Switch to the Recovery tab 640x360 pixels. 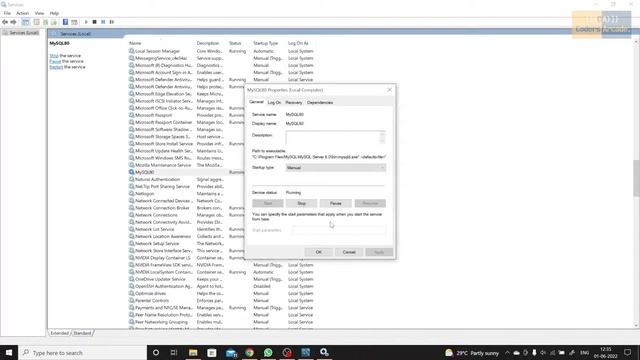tap(293, 102)
